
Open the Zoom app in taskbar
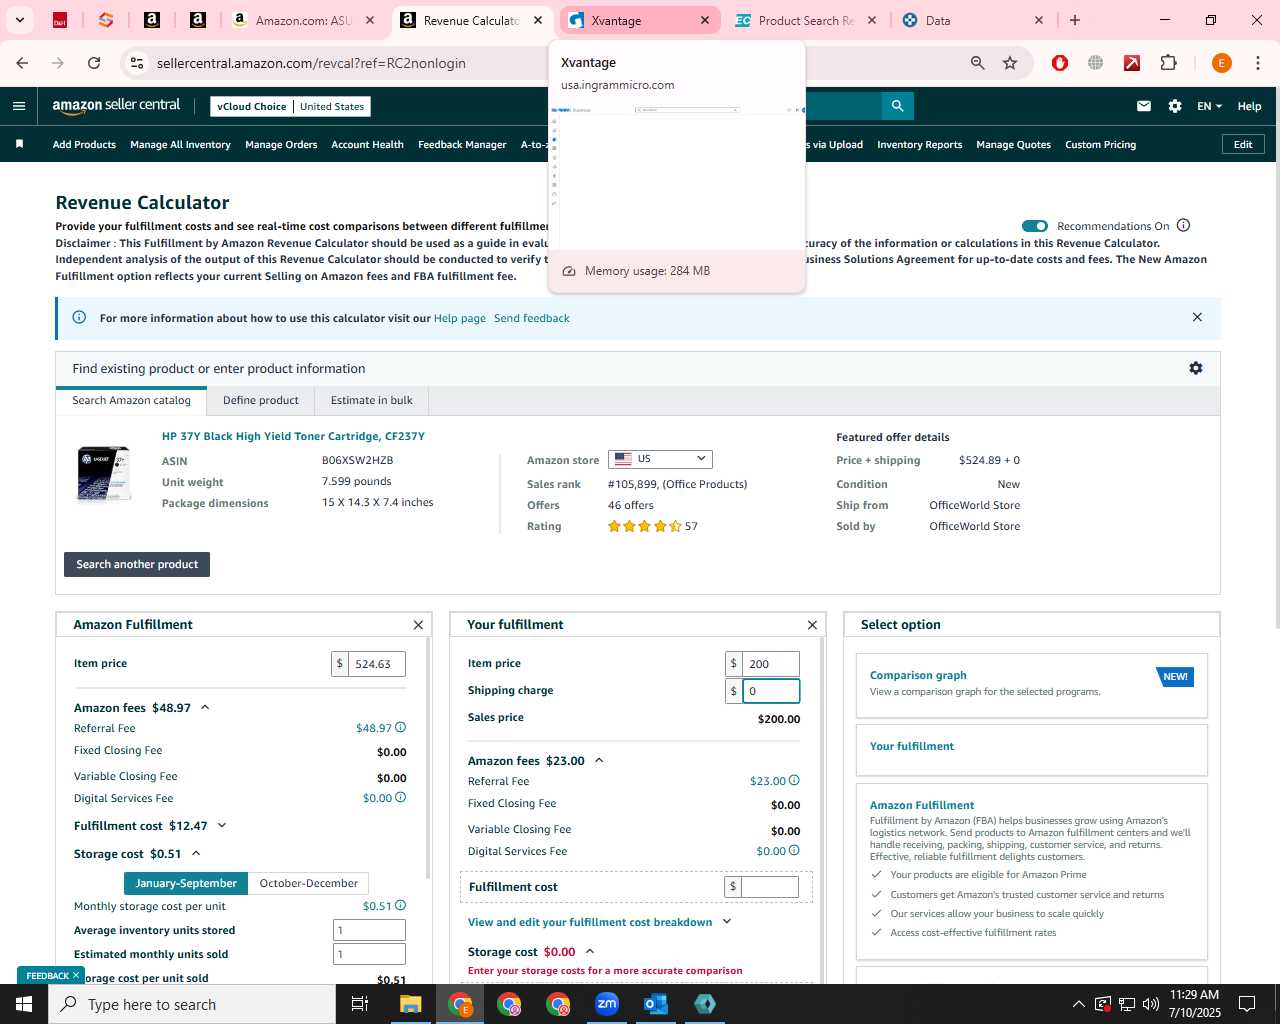click(x=607, y=1004)
